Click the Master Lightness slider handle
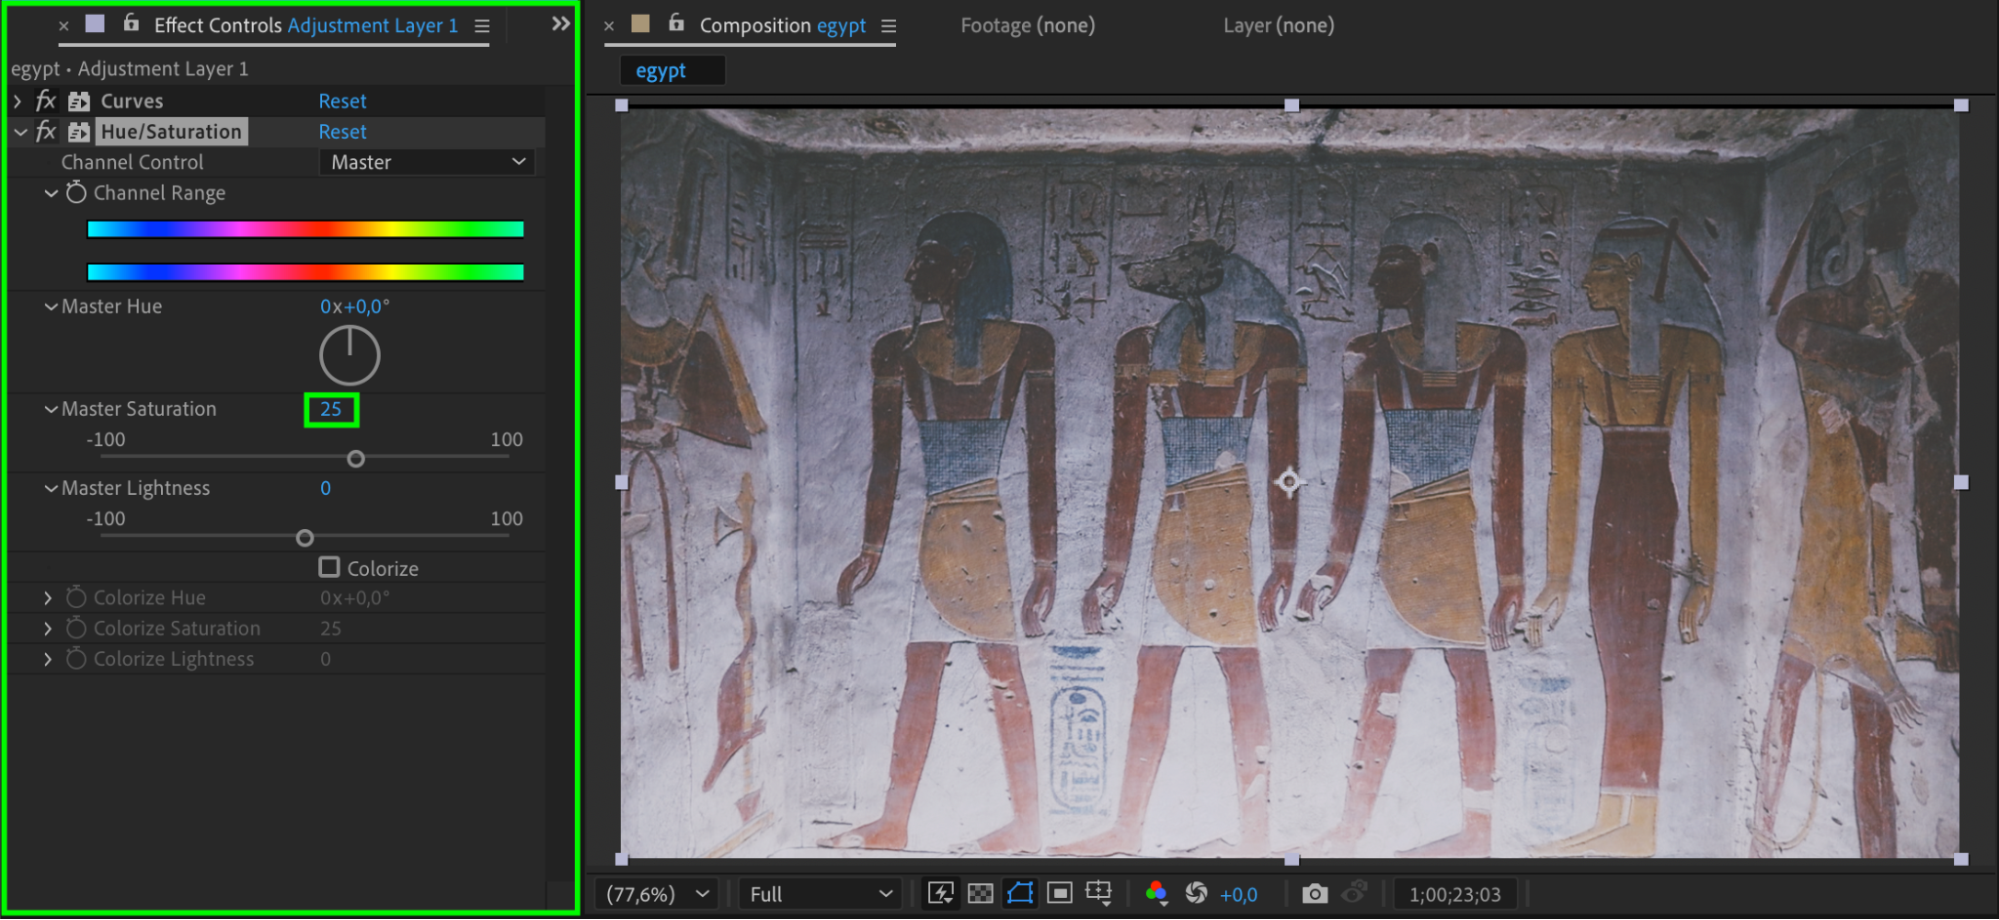Screen dimensions: 1999x920 [305, 538]
